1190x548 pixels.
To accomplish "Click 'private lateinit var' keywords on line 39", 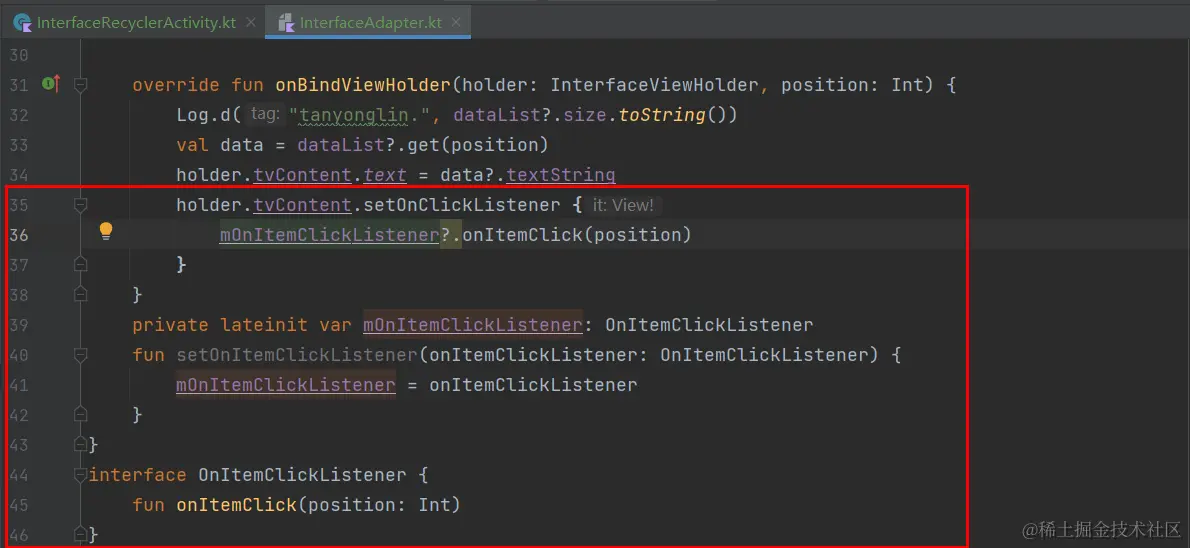I will pos(242,325).
